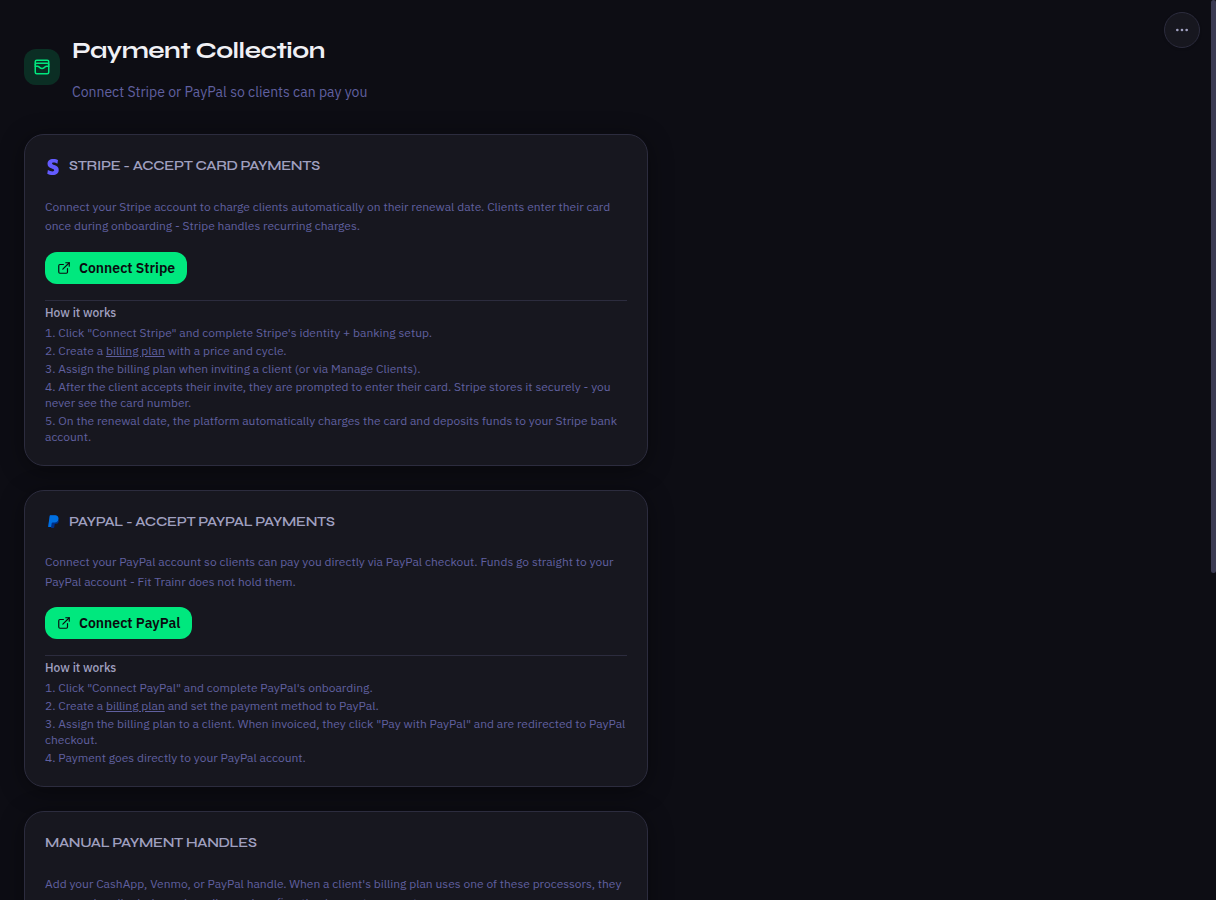Click step 'Click "Connect PayPal" and complete PayPal's onboarding'
The height and width of the screenshot is (900, 1216).
click(x=208, y=688)
